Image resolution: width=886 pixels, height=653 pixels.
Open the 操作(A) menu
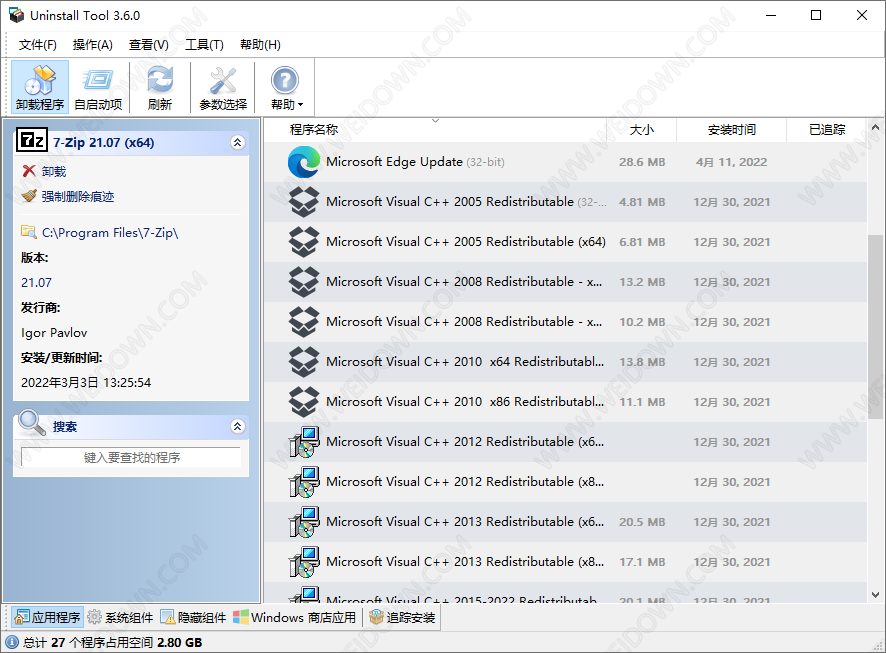(x=93, y=45)
